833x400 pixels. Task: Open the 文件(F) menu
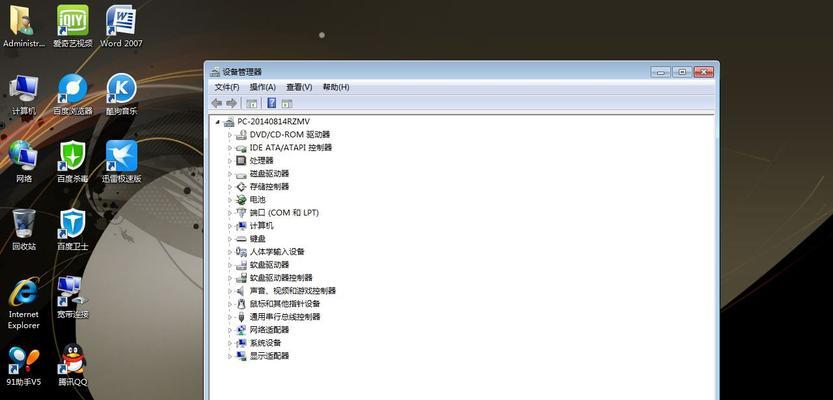coord(227,87)
